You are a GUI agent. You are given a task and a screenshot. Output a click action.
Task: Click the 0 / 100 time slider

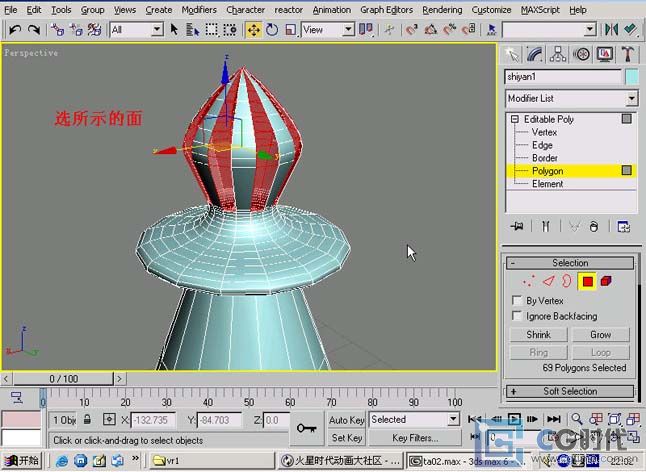point(63,379)
